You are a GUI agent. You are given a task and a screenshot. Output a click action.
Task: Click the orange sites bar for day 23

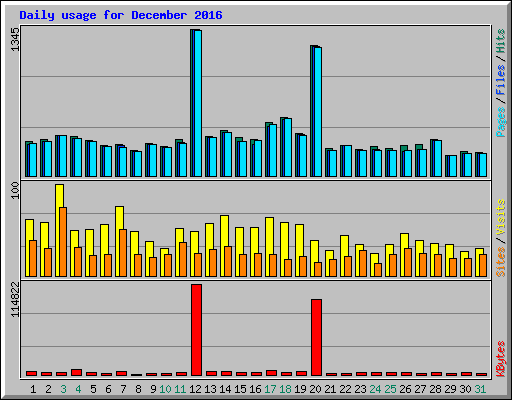click(x=363, y=263)
